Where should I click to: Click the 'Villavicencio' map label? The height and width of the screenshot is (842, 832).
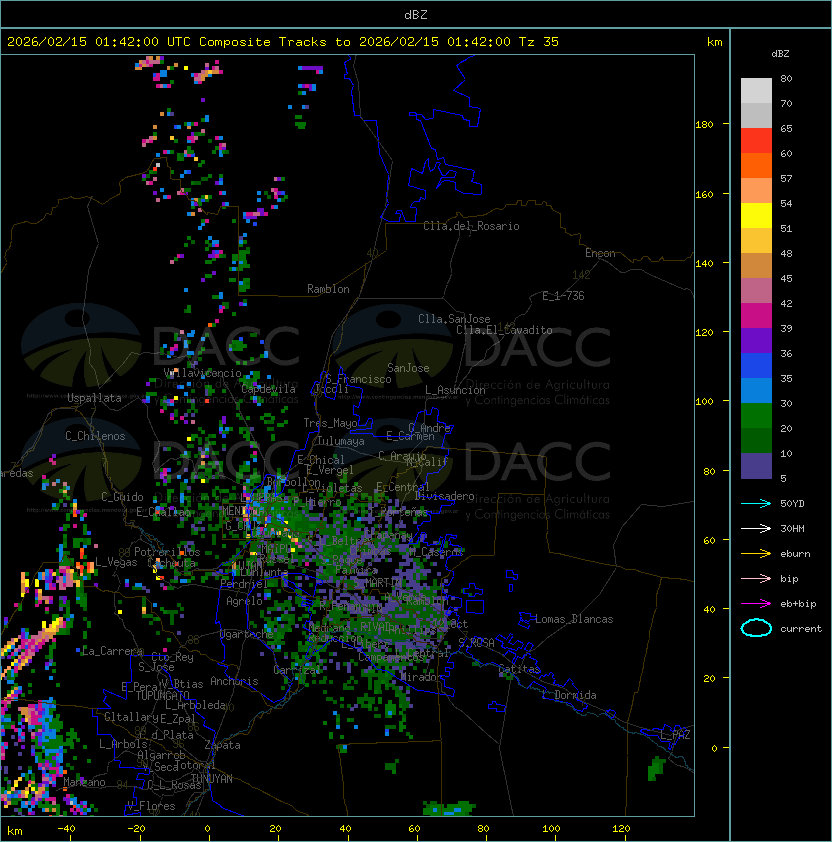click(x=202, y=373)
